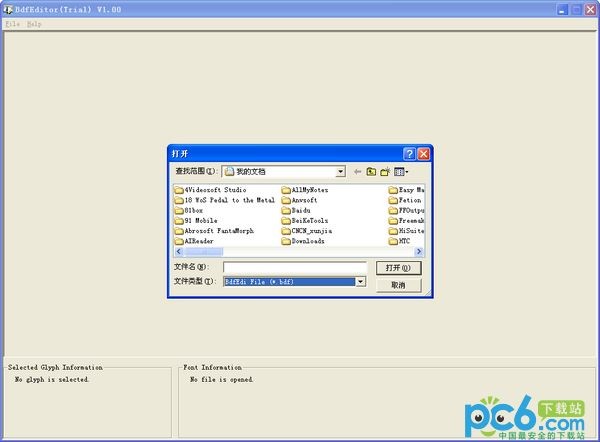The height and width of the screenshot is (442, 600).
Task: Open the Help menu
Action: 35,23
